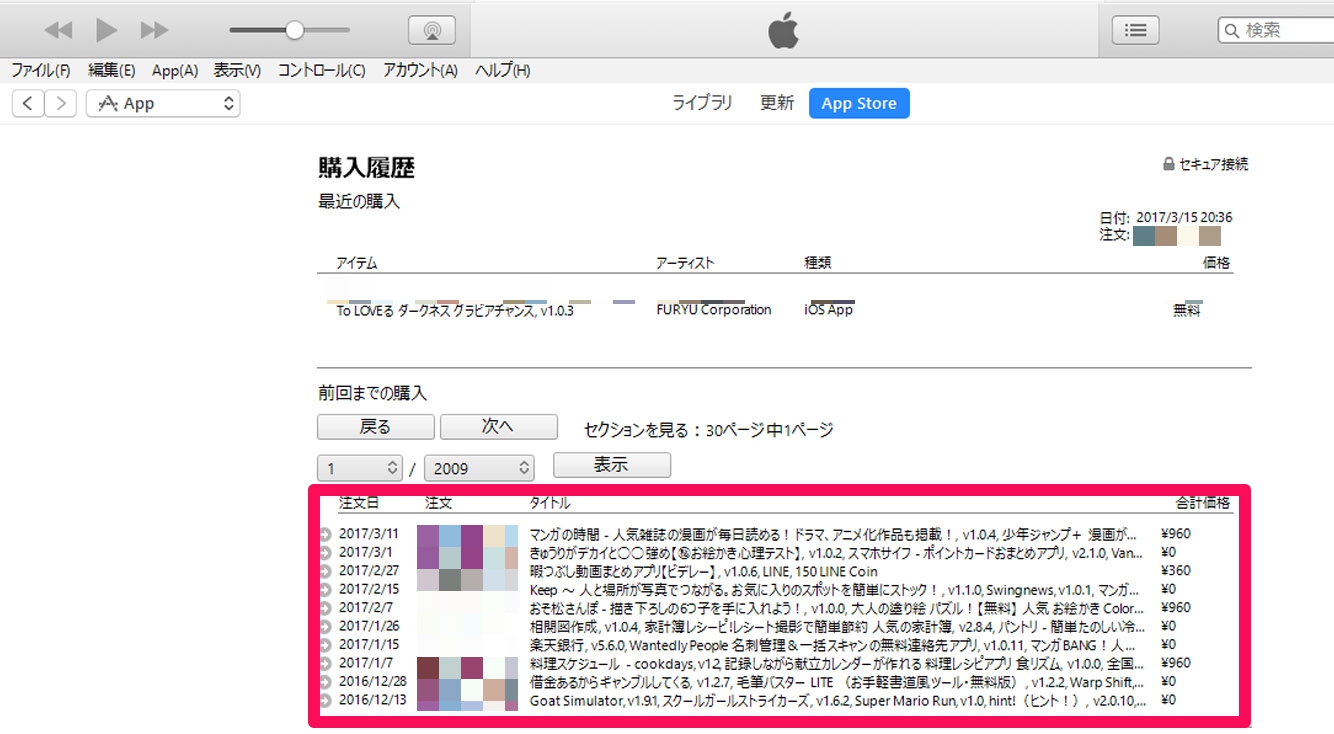Viewport: 1334px width, 734px height.
Task: Click the play button
Action: (106, 31)
